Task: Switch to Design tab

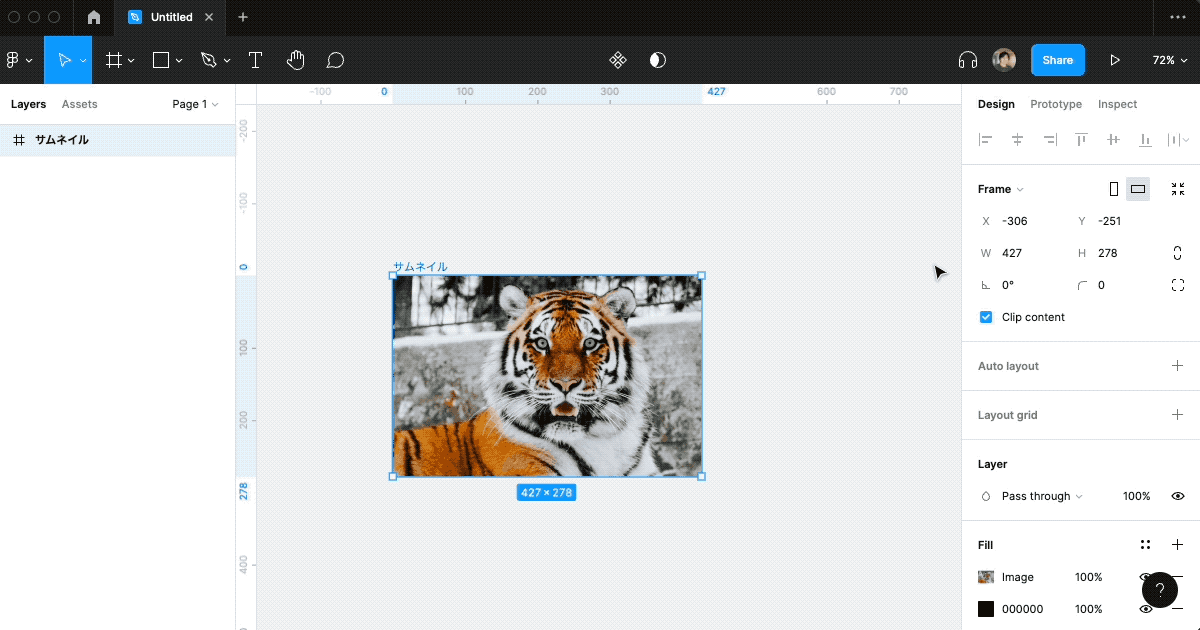Action: pyautogui.click(x=996, y=104)
